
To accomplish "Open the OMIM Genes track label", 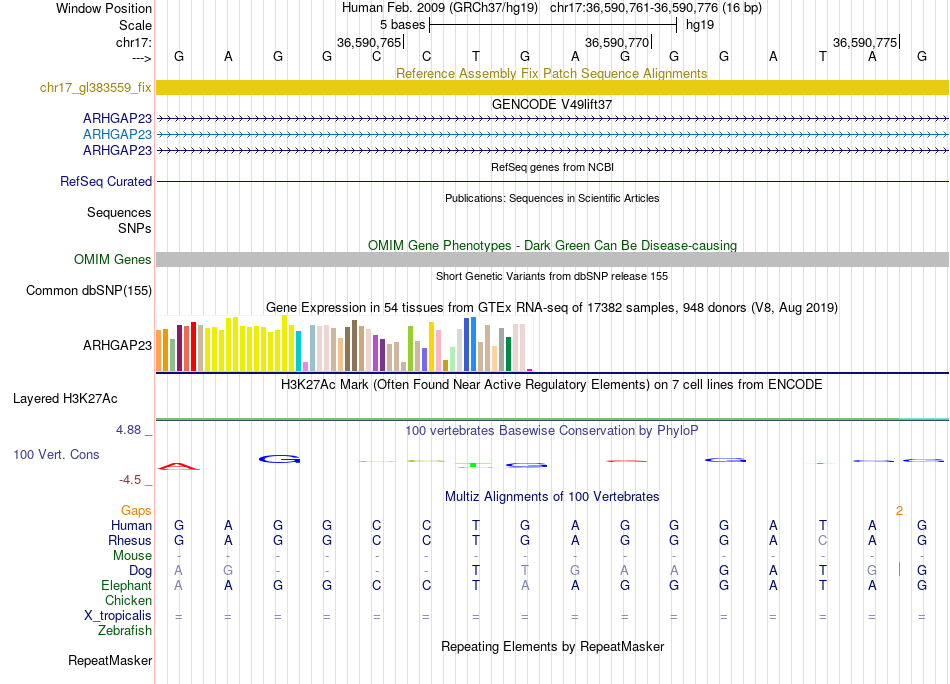I will [113, 259].
